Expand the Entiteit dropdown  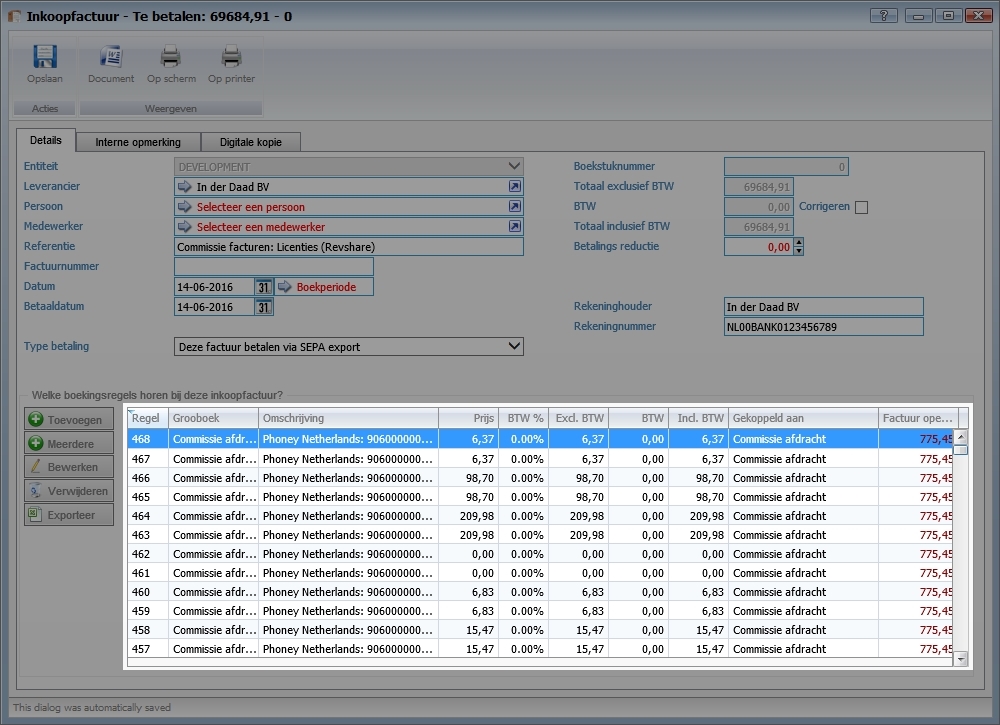point(513,166)
